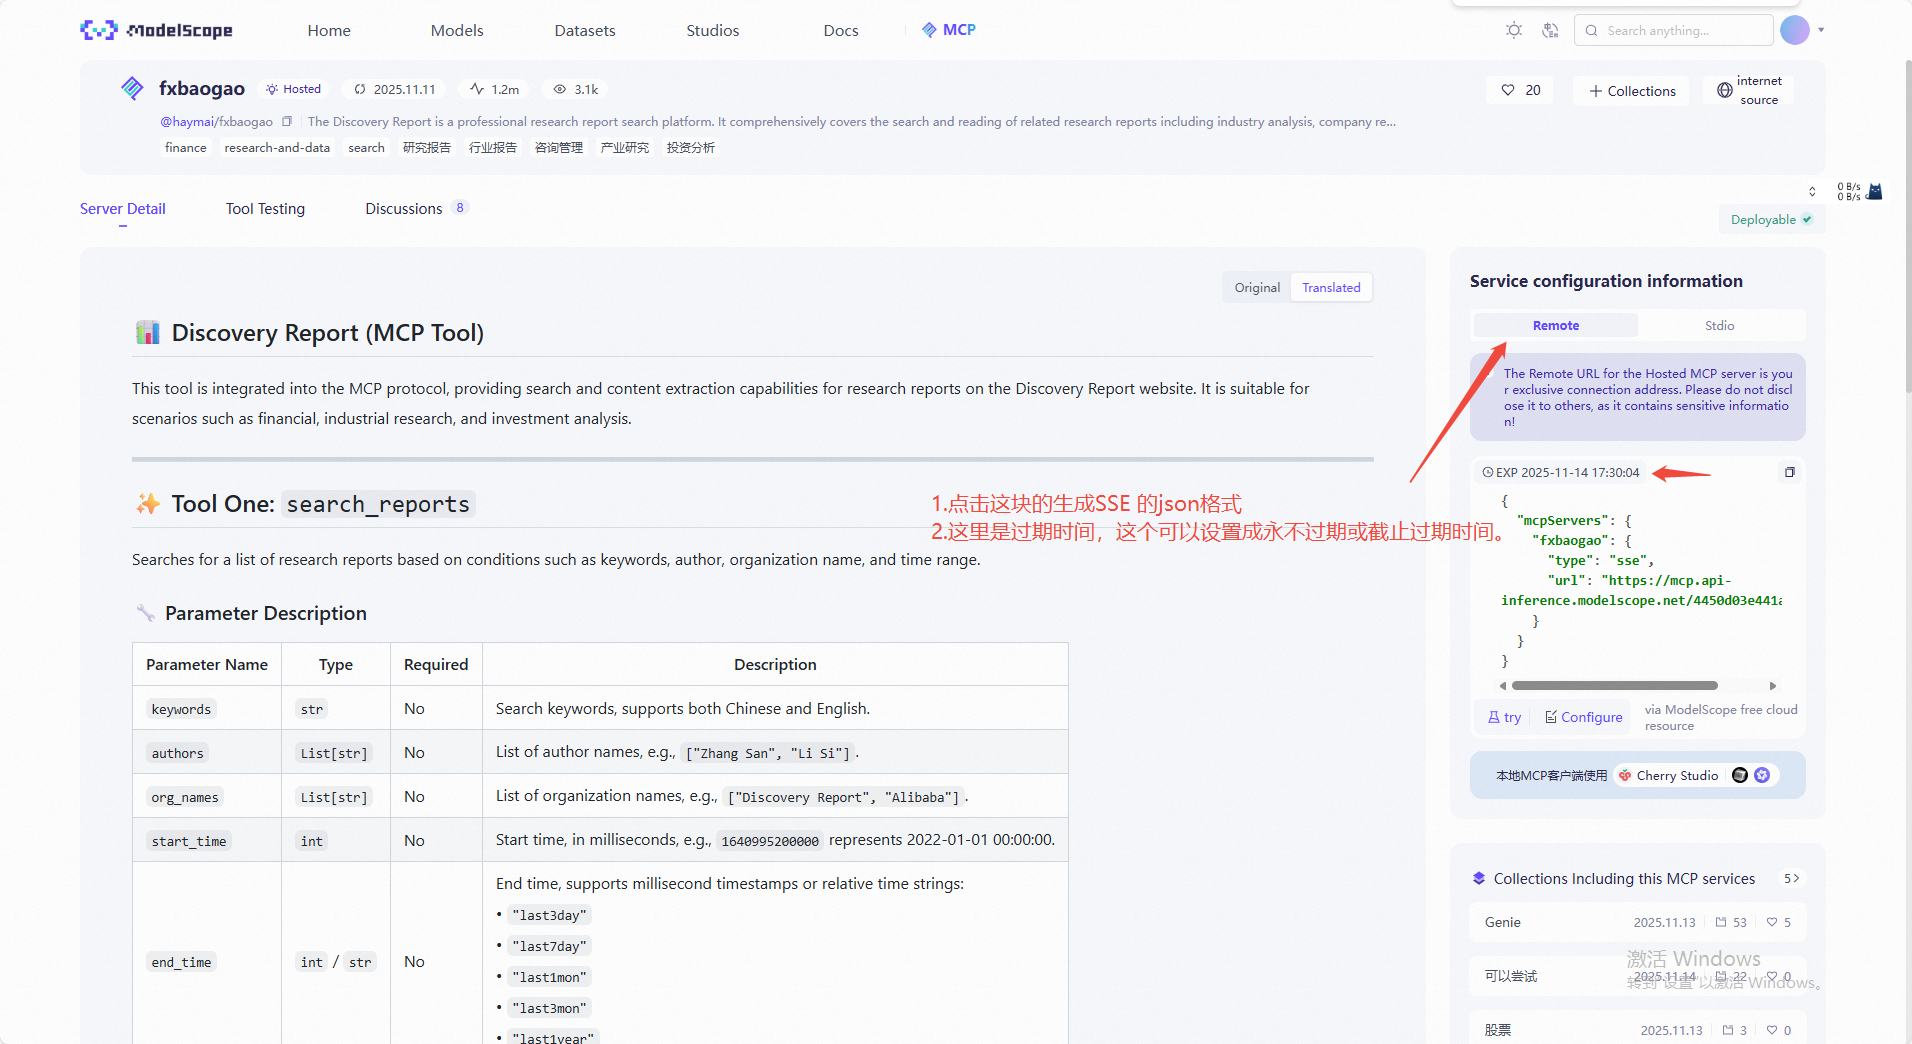Click the 3.1k views eye icon
Viewport: 1912px width, 1044px height.
coord(560,89)
